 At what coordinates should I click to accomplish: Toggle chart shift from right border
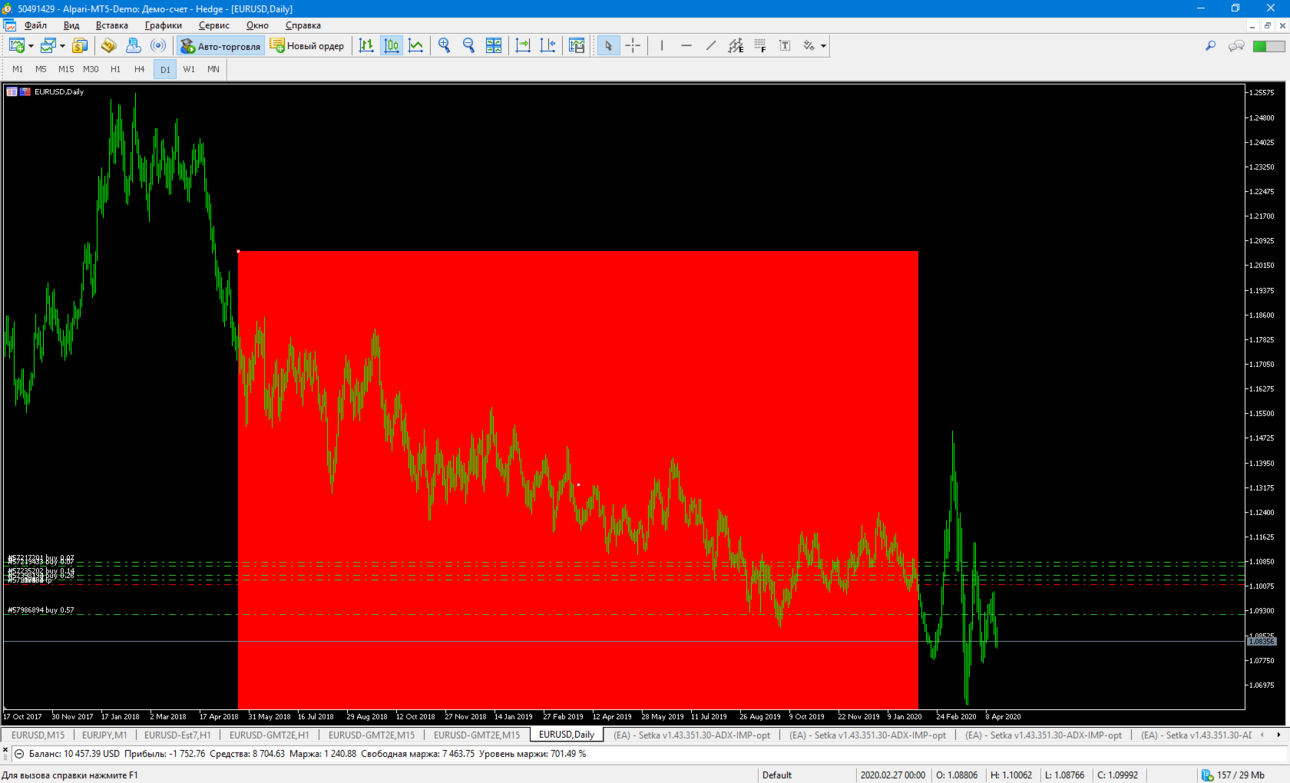(548, 46)
